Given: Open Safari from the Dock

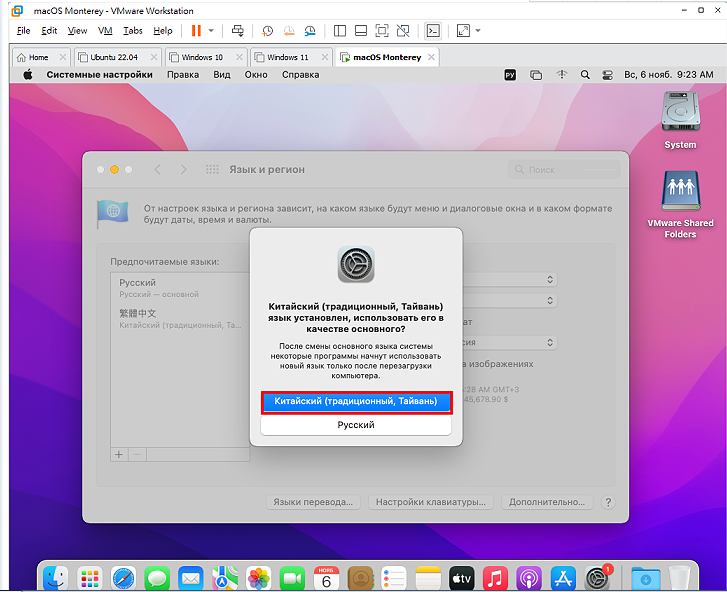Looking at the screenshot, I should 123,578.
